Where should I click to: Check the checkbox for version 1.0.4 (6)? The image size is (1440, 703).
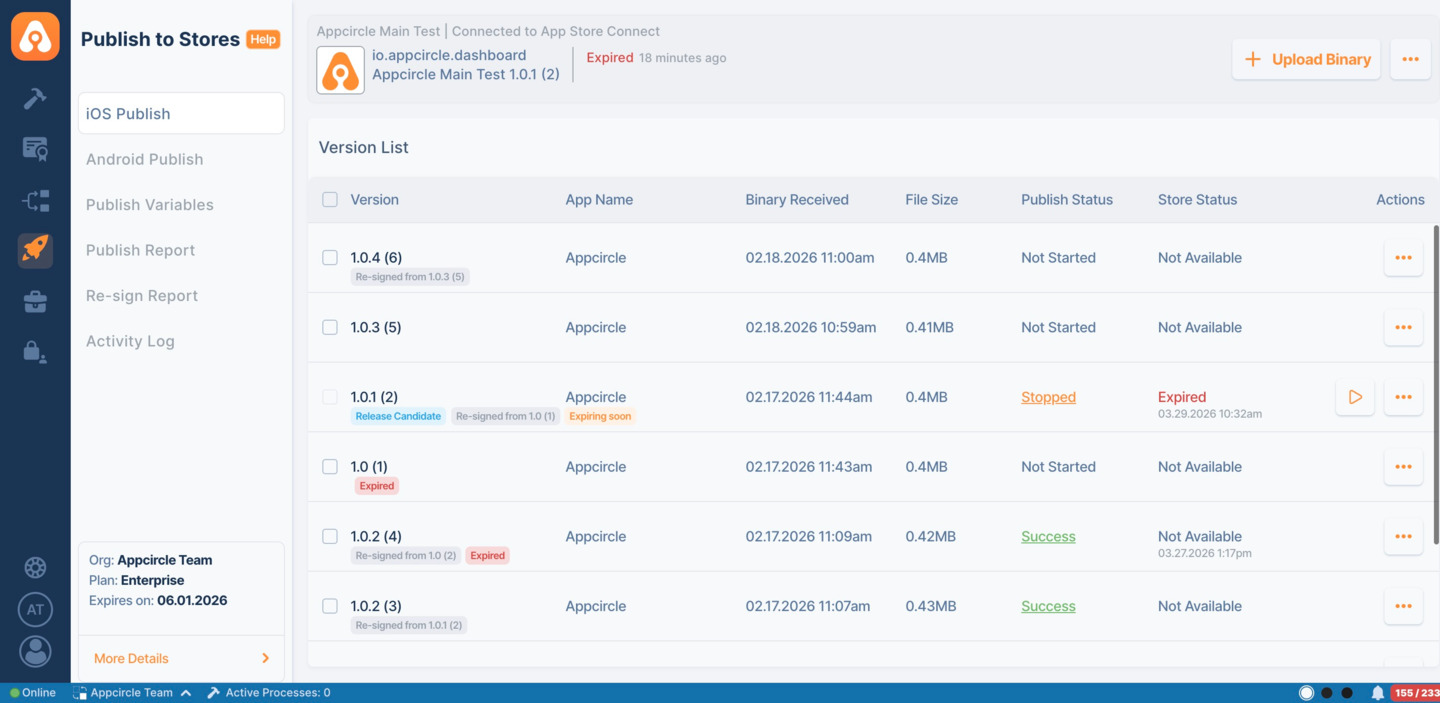tap(330, 257)
